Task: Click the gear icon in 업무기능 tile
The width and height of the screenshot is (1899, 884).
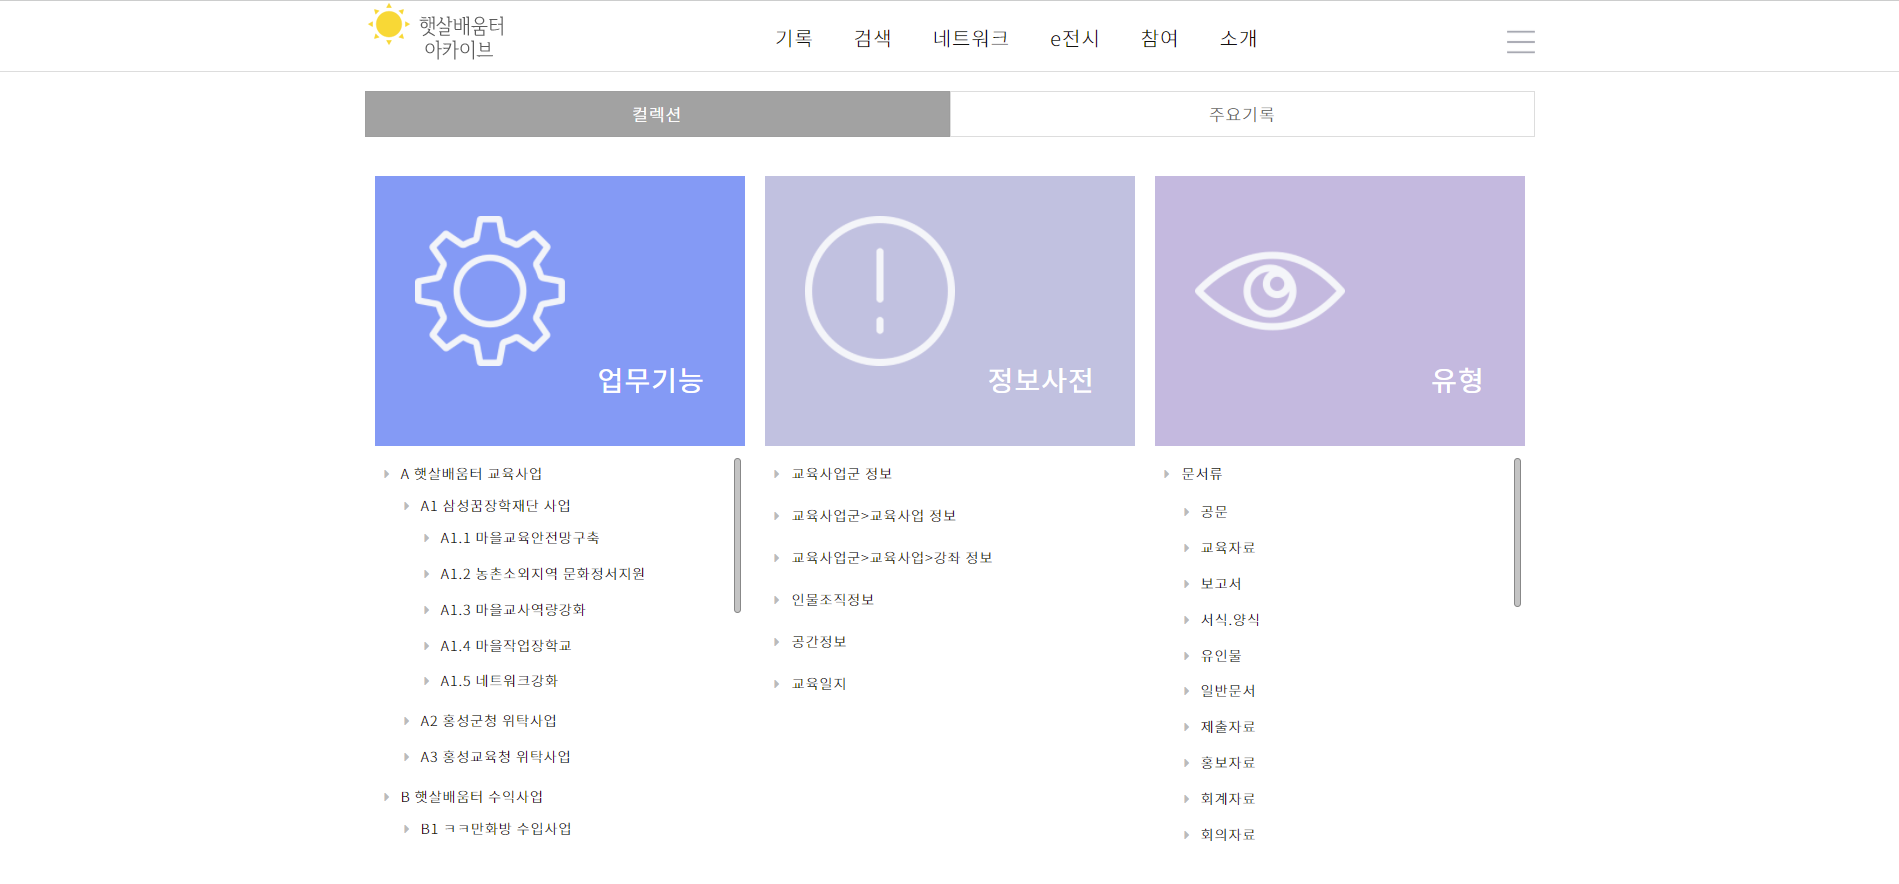Action: [x=490, y=291]
